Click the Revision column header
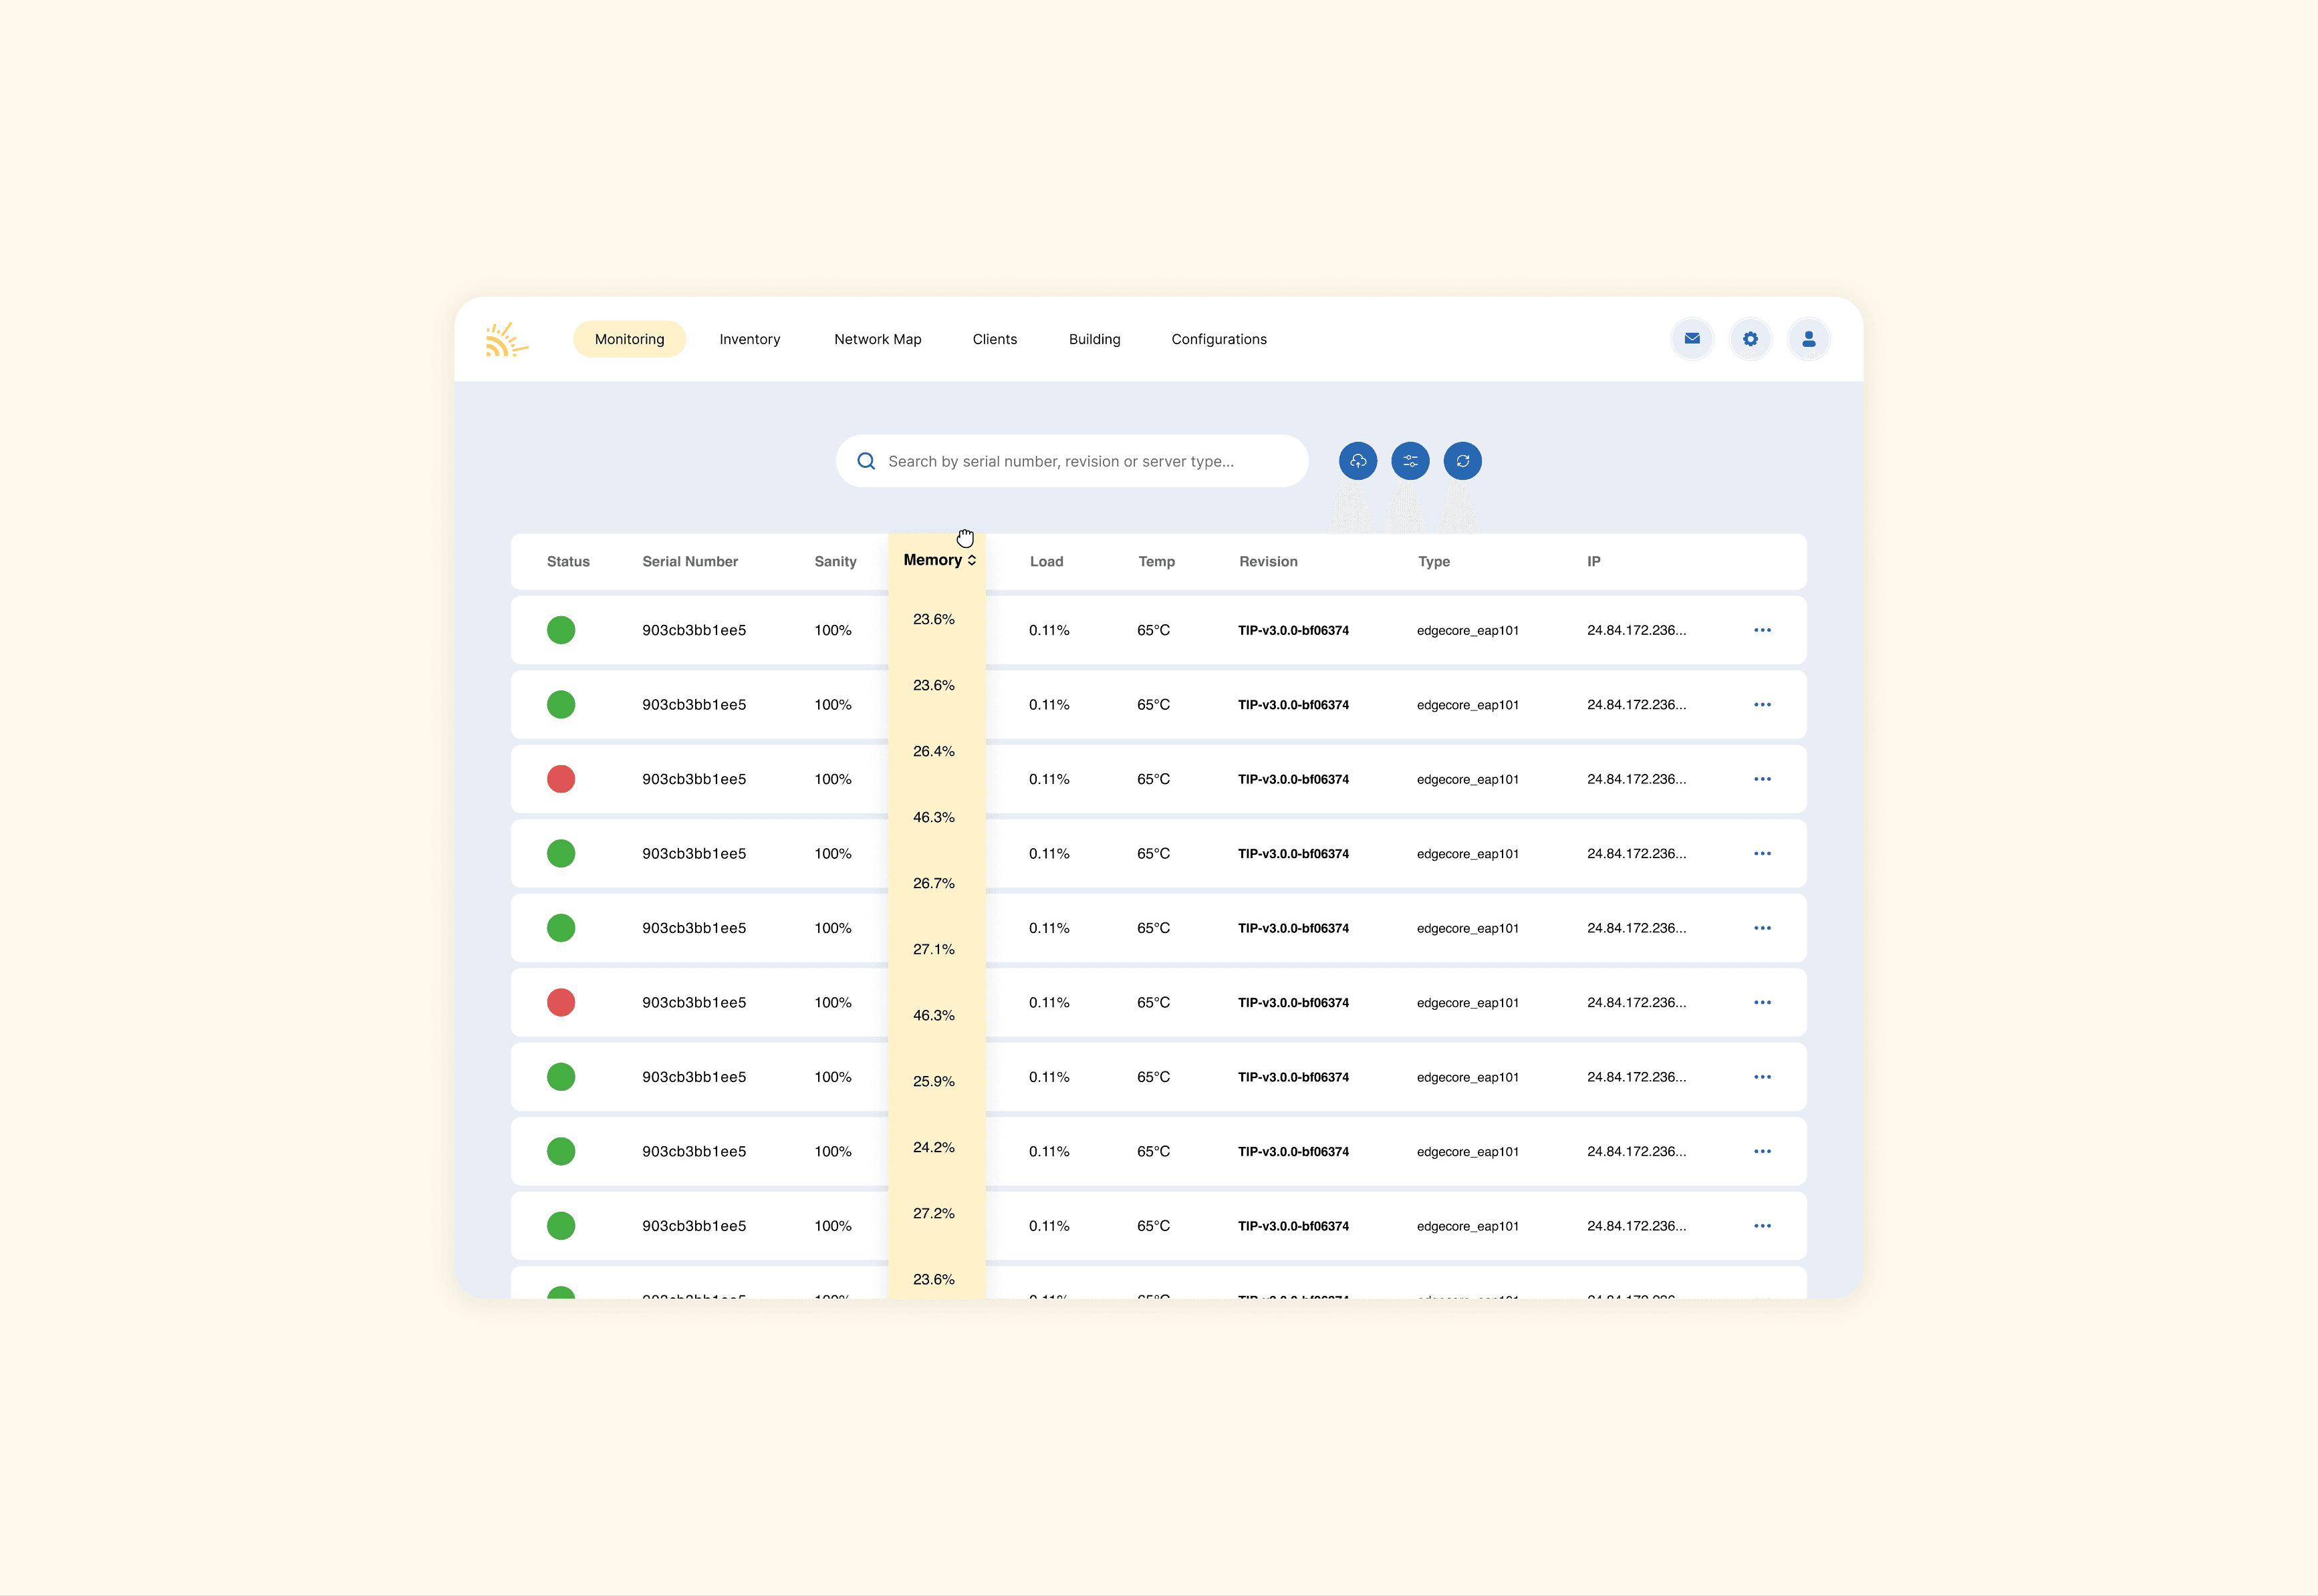Image resolution: width=2318 pixels, height=1596 pixels. coord(1267,562)
